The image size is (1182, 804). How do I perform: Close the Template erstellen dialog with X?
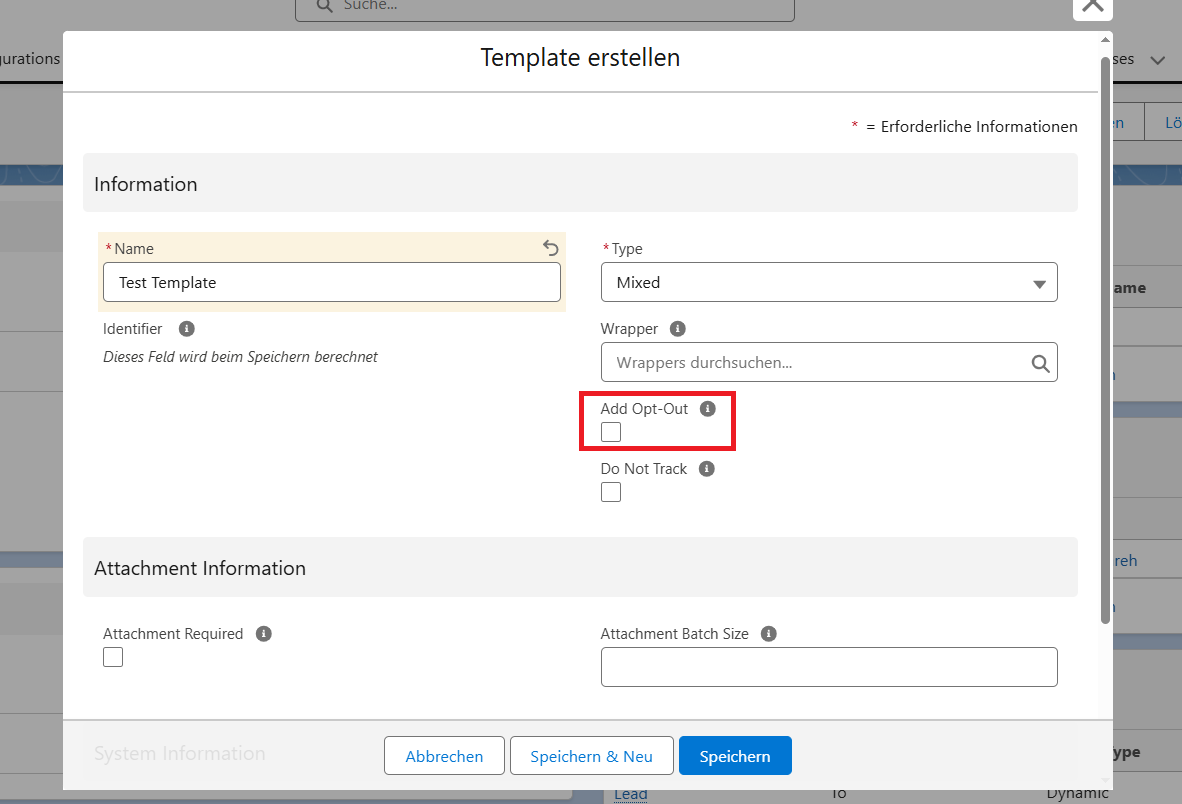point(1092,6)
